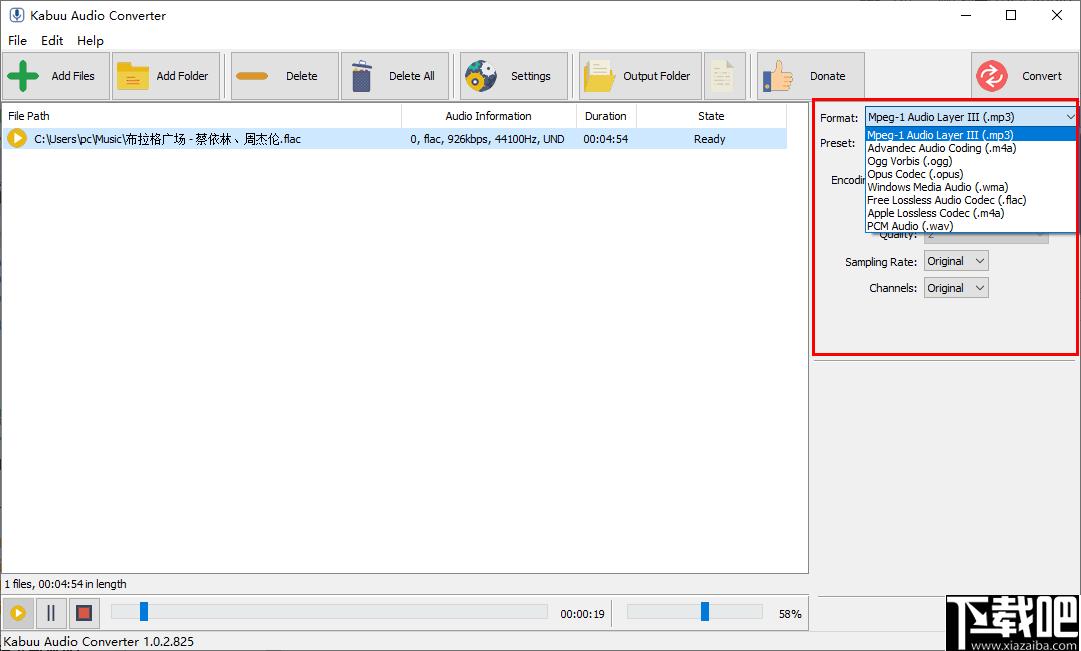Viewport: 1081px width, 651px height.
Task: Choose Free Lossless Audio Codec (.flac)
Action: (971, 200)
